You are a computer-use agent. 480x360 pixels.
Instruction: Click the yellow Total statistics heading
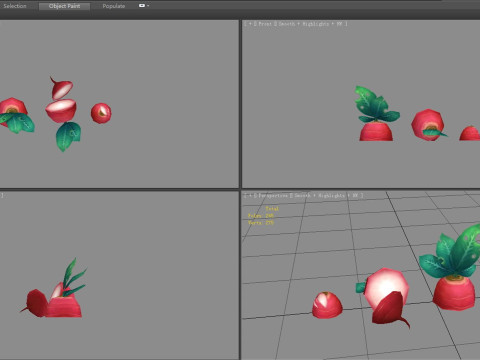click(x=272, y=209)
